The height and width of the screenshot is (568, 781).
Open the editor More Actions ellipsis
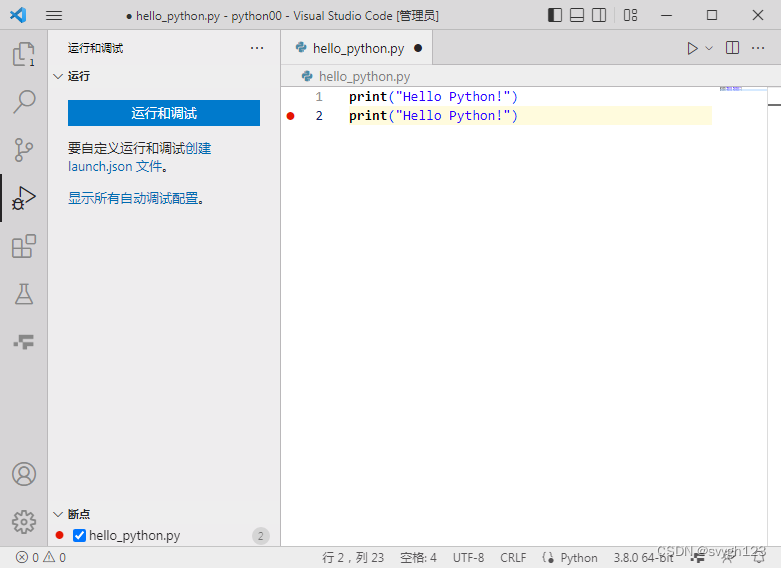pos(758,48)
